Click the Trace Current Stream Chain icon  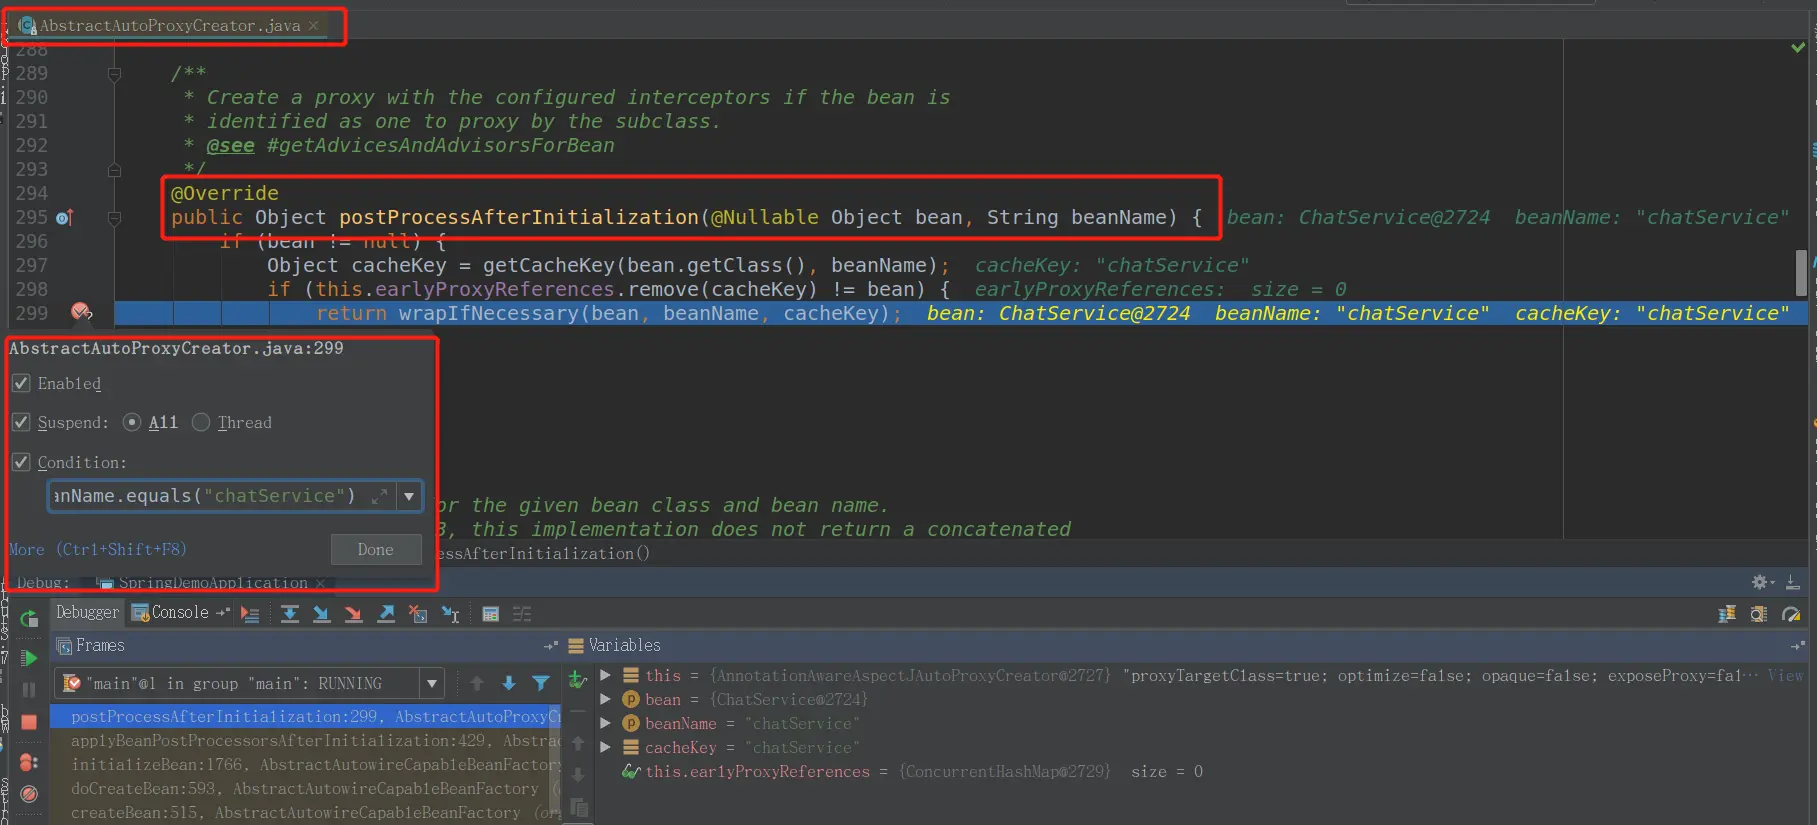[522, 614]
